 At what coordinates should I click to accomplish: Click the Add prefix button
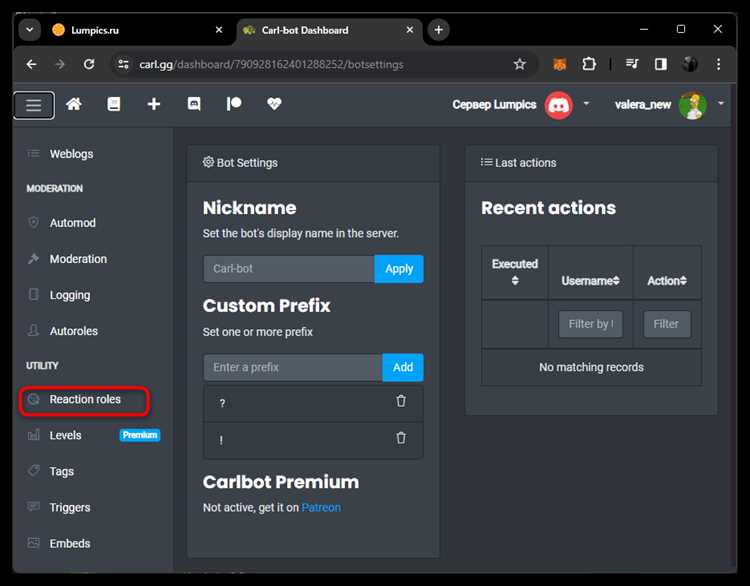click(403, 367)
